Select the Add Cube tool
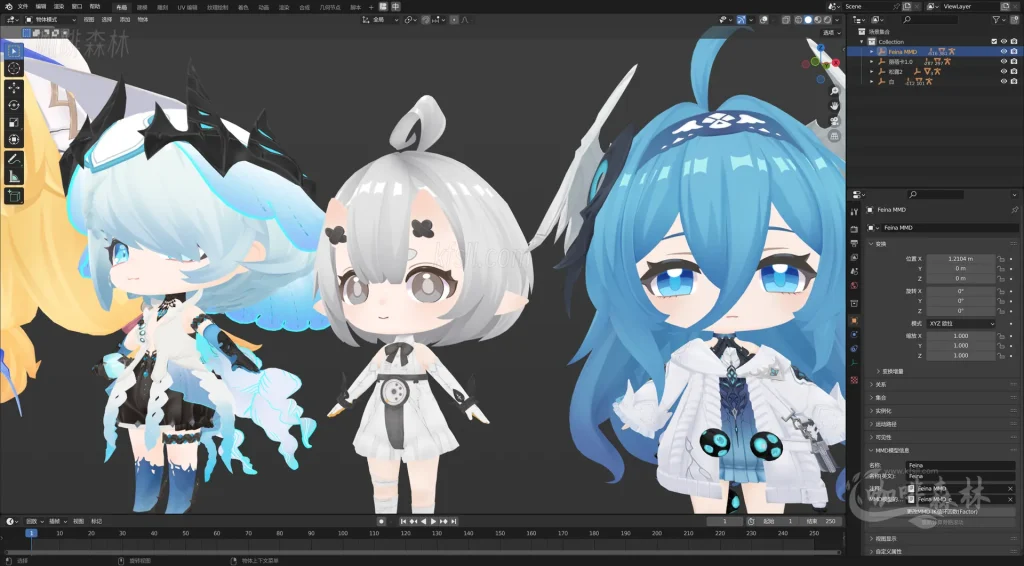The image size is (1024, 566). tap(14, 196)
